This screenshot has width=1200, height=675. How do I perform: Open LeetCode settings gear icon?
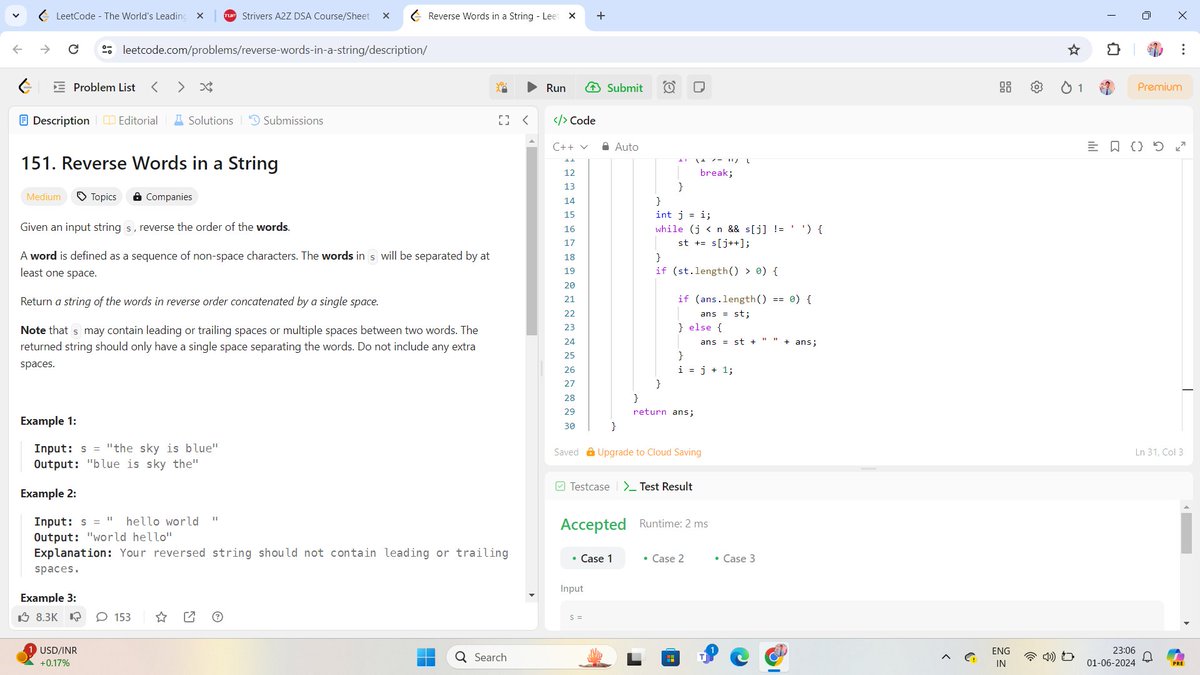click(1037, 87)
